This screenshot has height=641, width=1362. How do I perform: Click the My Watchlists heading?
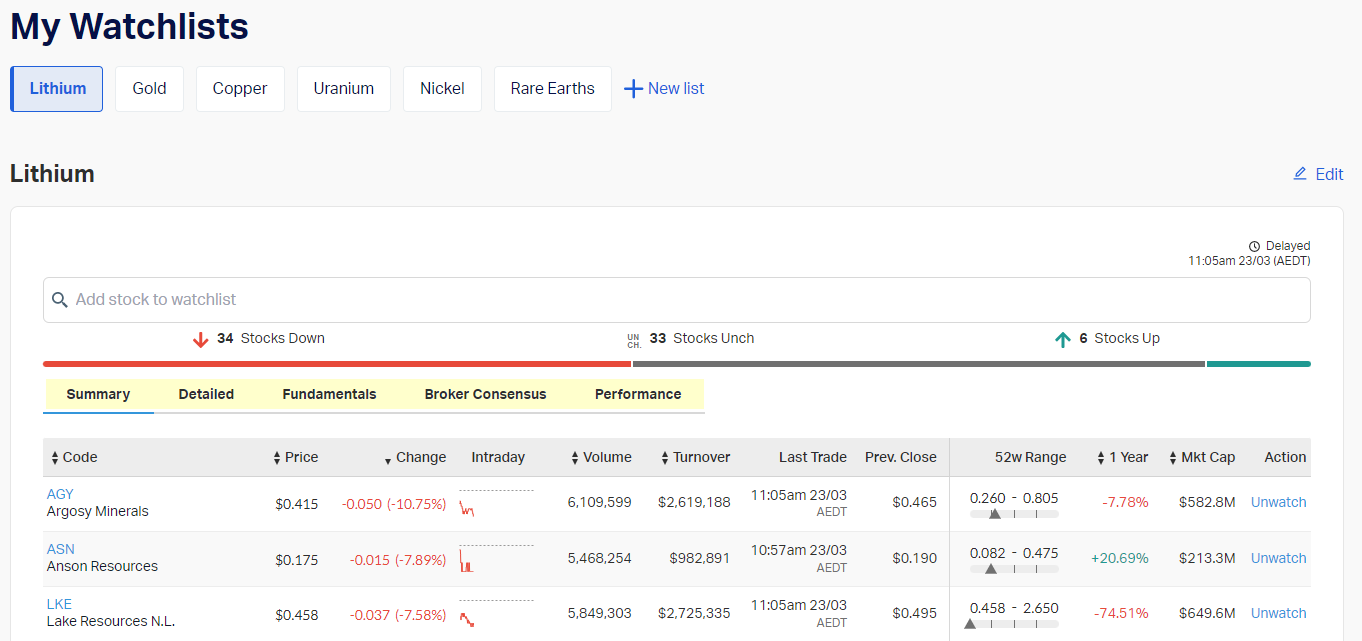tap(130, 27)
